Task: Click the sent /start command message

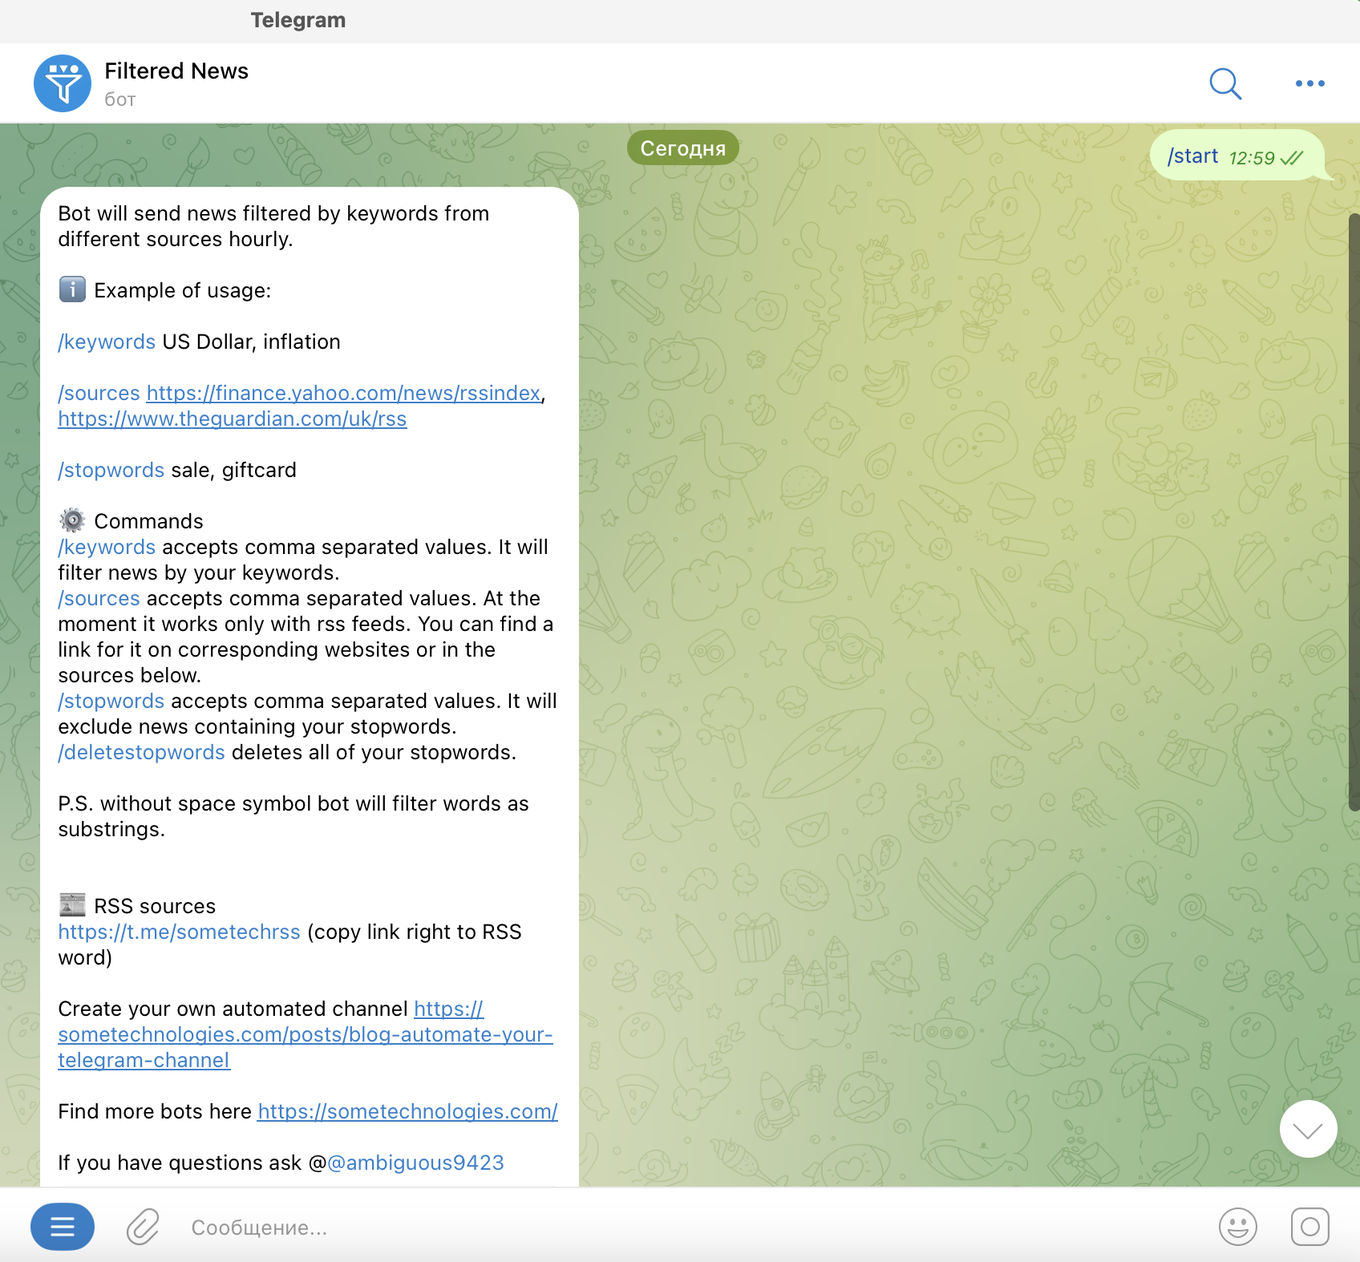Action: point(1193,156)
